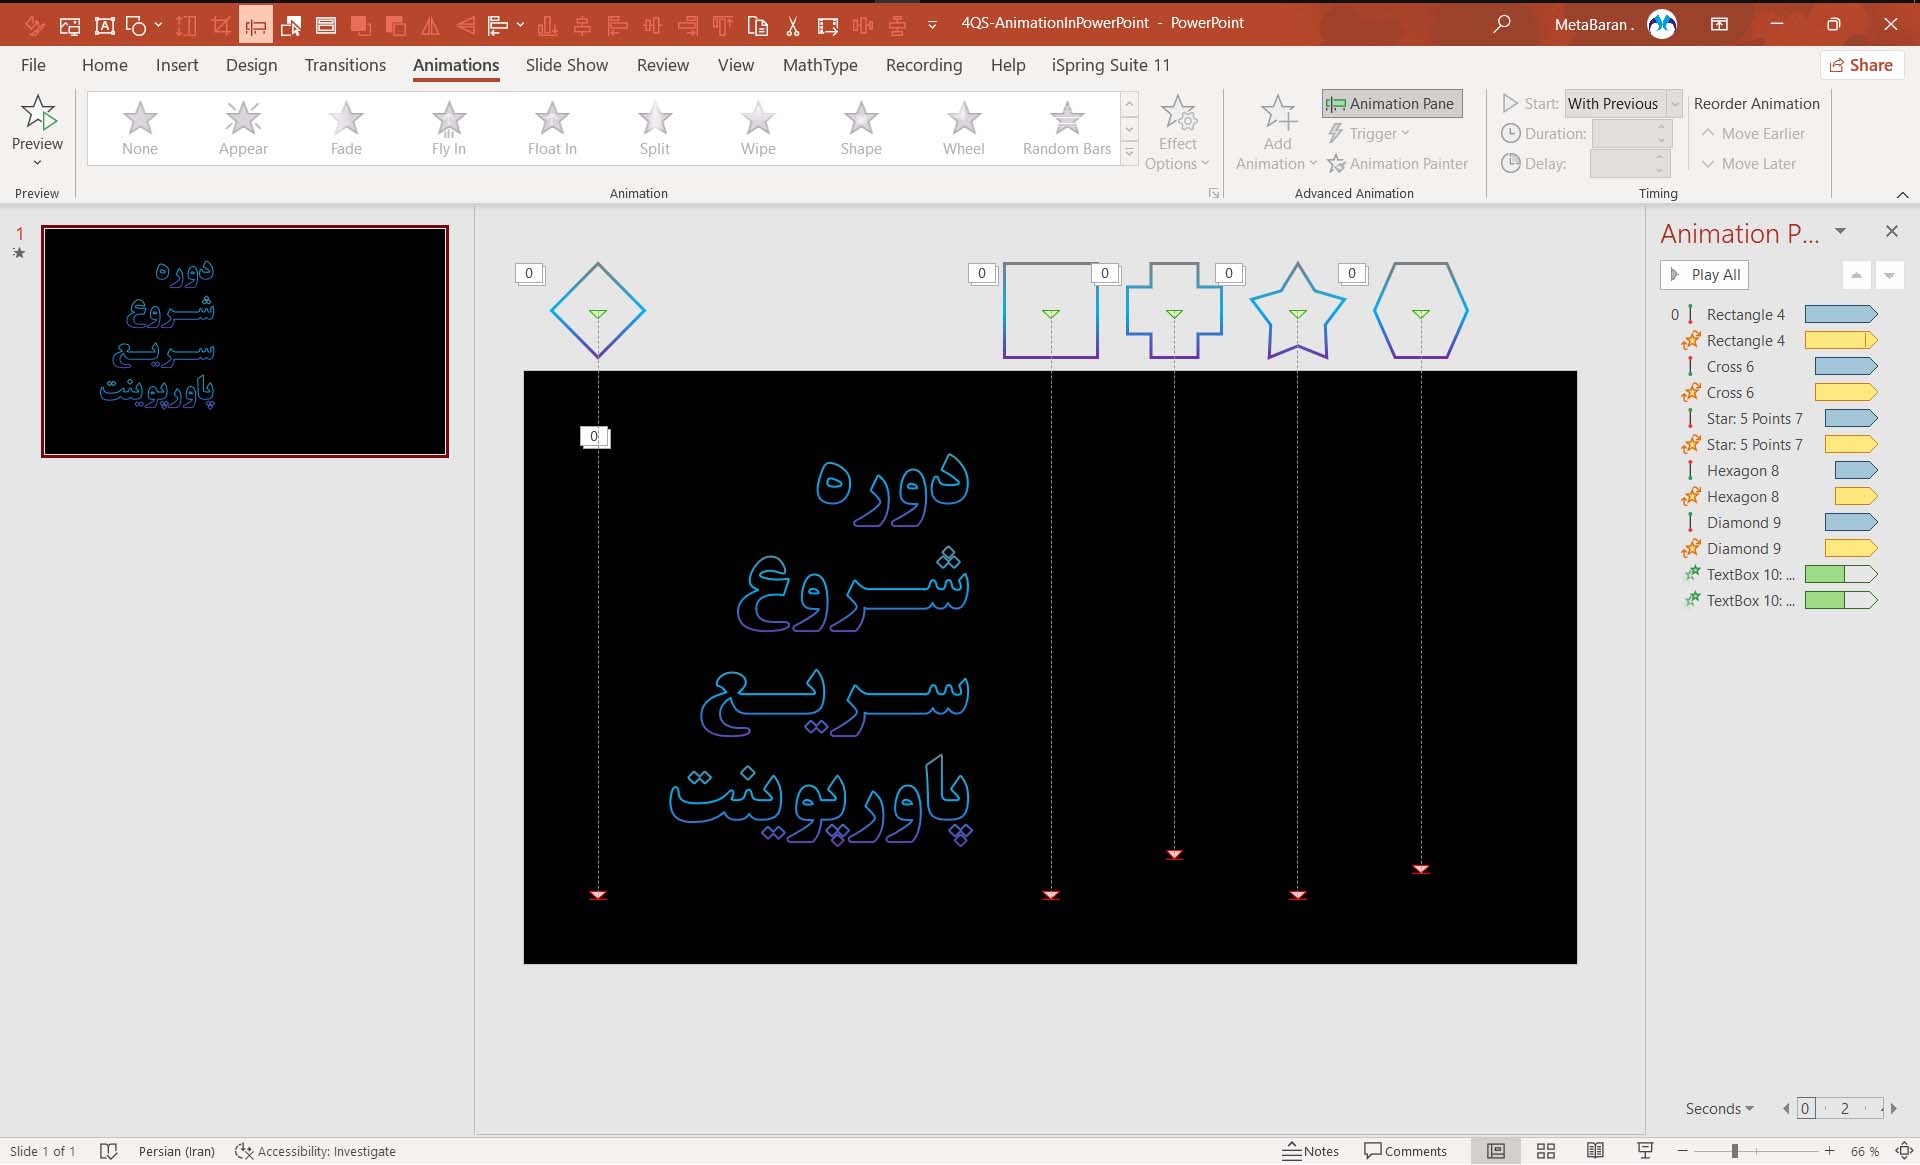Click the Format Painter icon in quick access toolbar
Viewport: 1920px width, 1165px height.
pyautogui.click(x=34, y=25)
